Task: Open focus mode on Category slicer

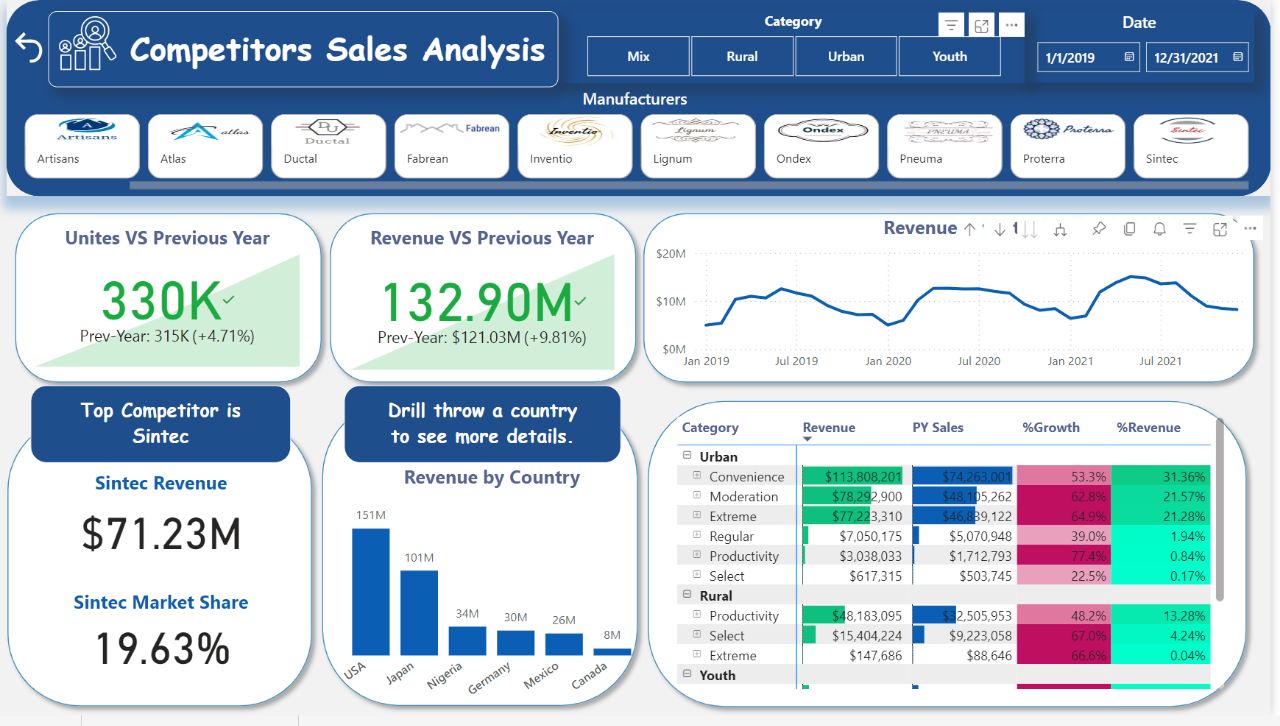Action: (982, 26)
